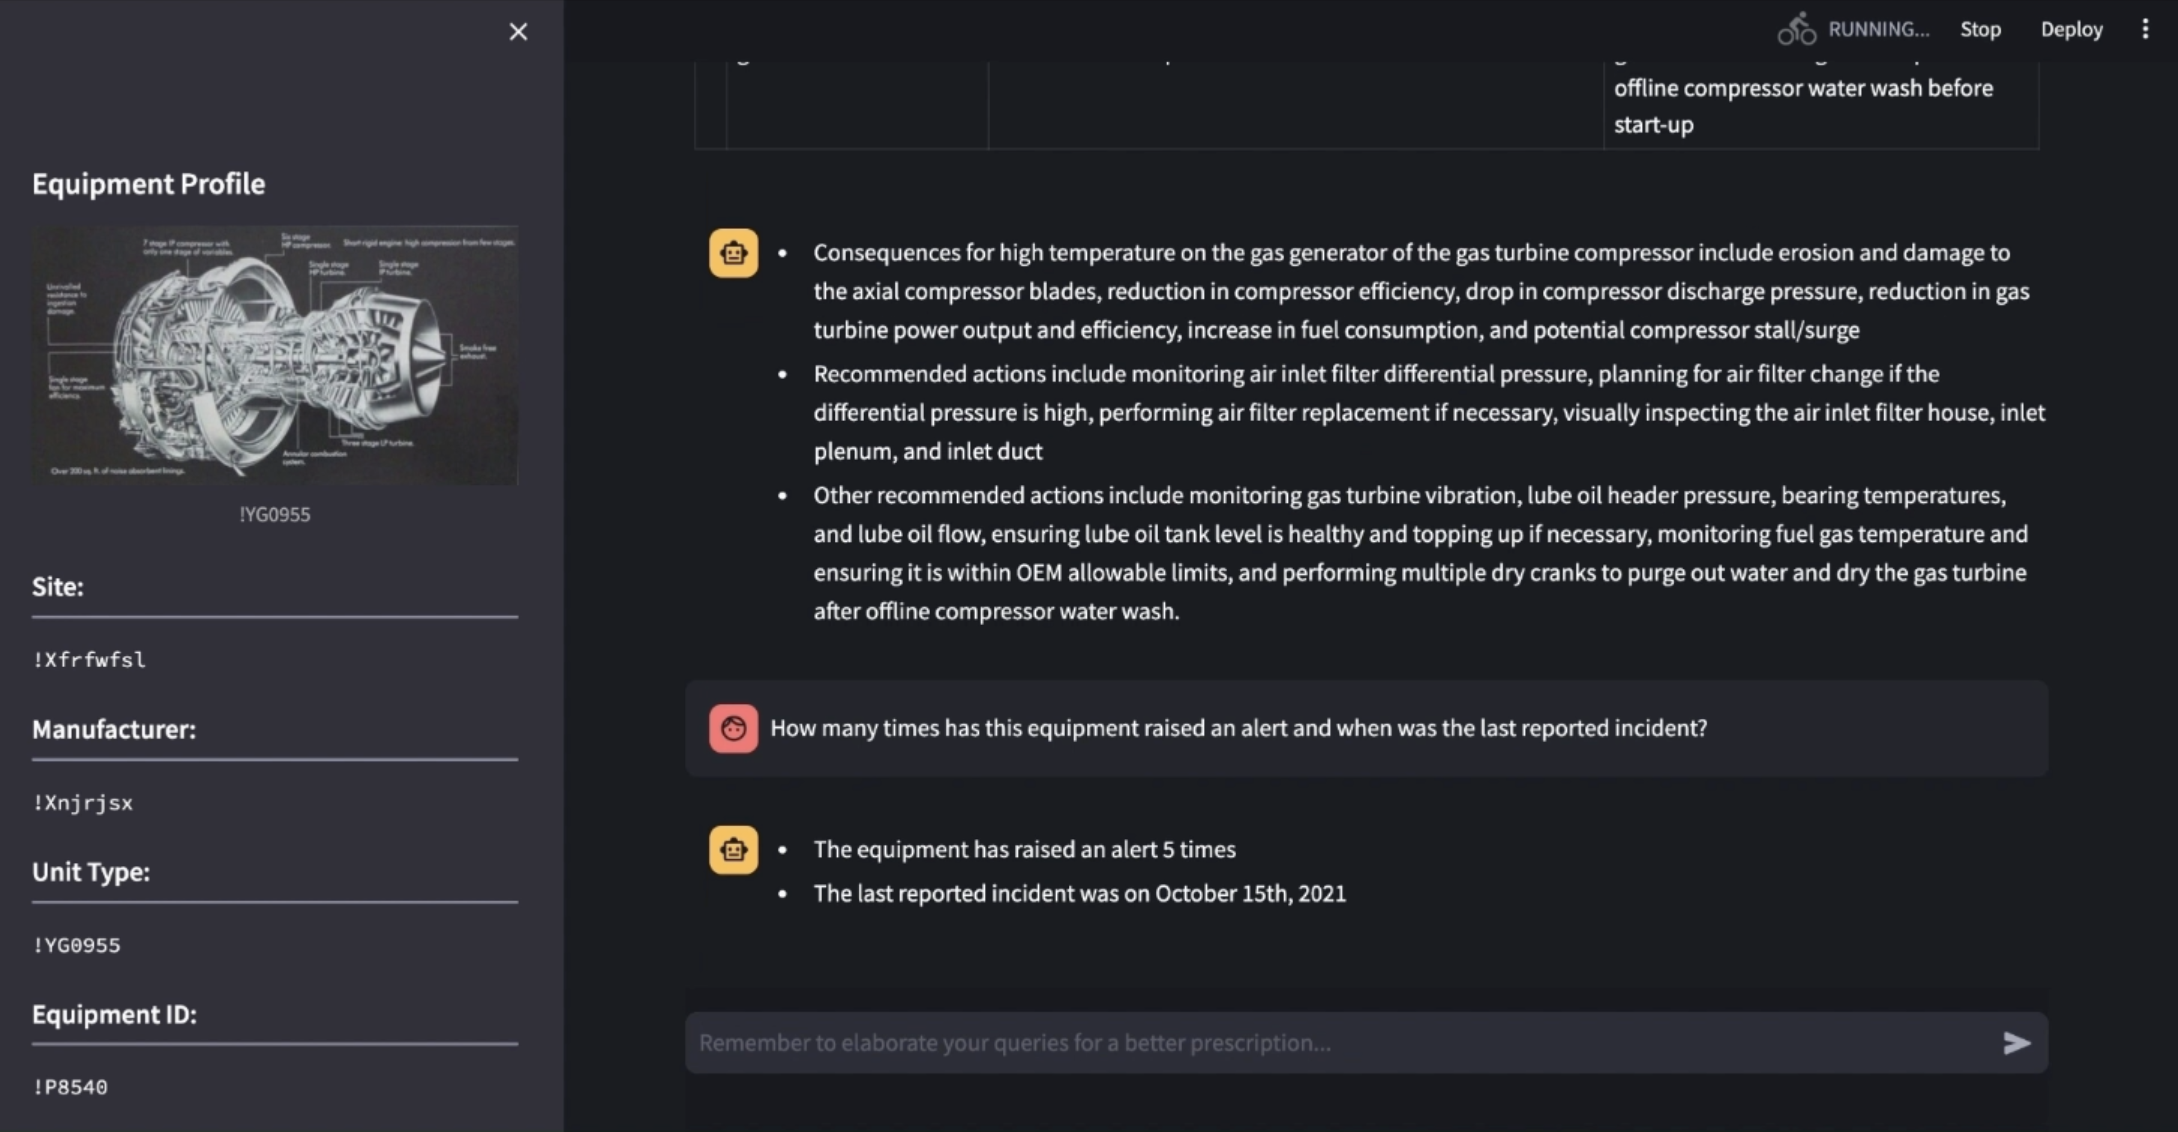Click the RUNNING... status text
This screenshot has height=1132, width=2178.
pyautogui.click(x=1878, y=30)
